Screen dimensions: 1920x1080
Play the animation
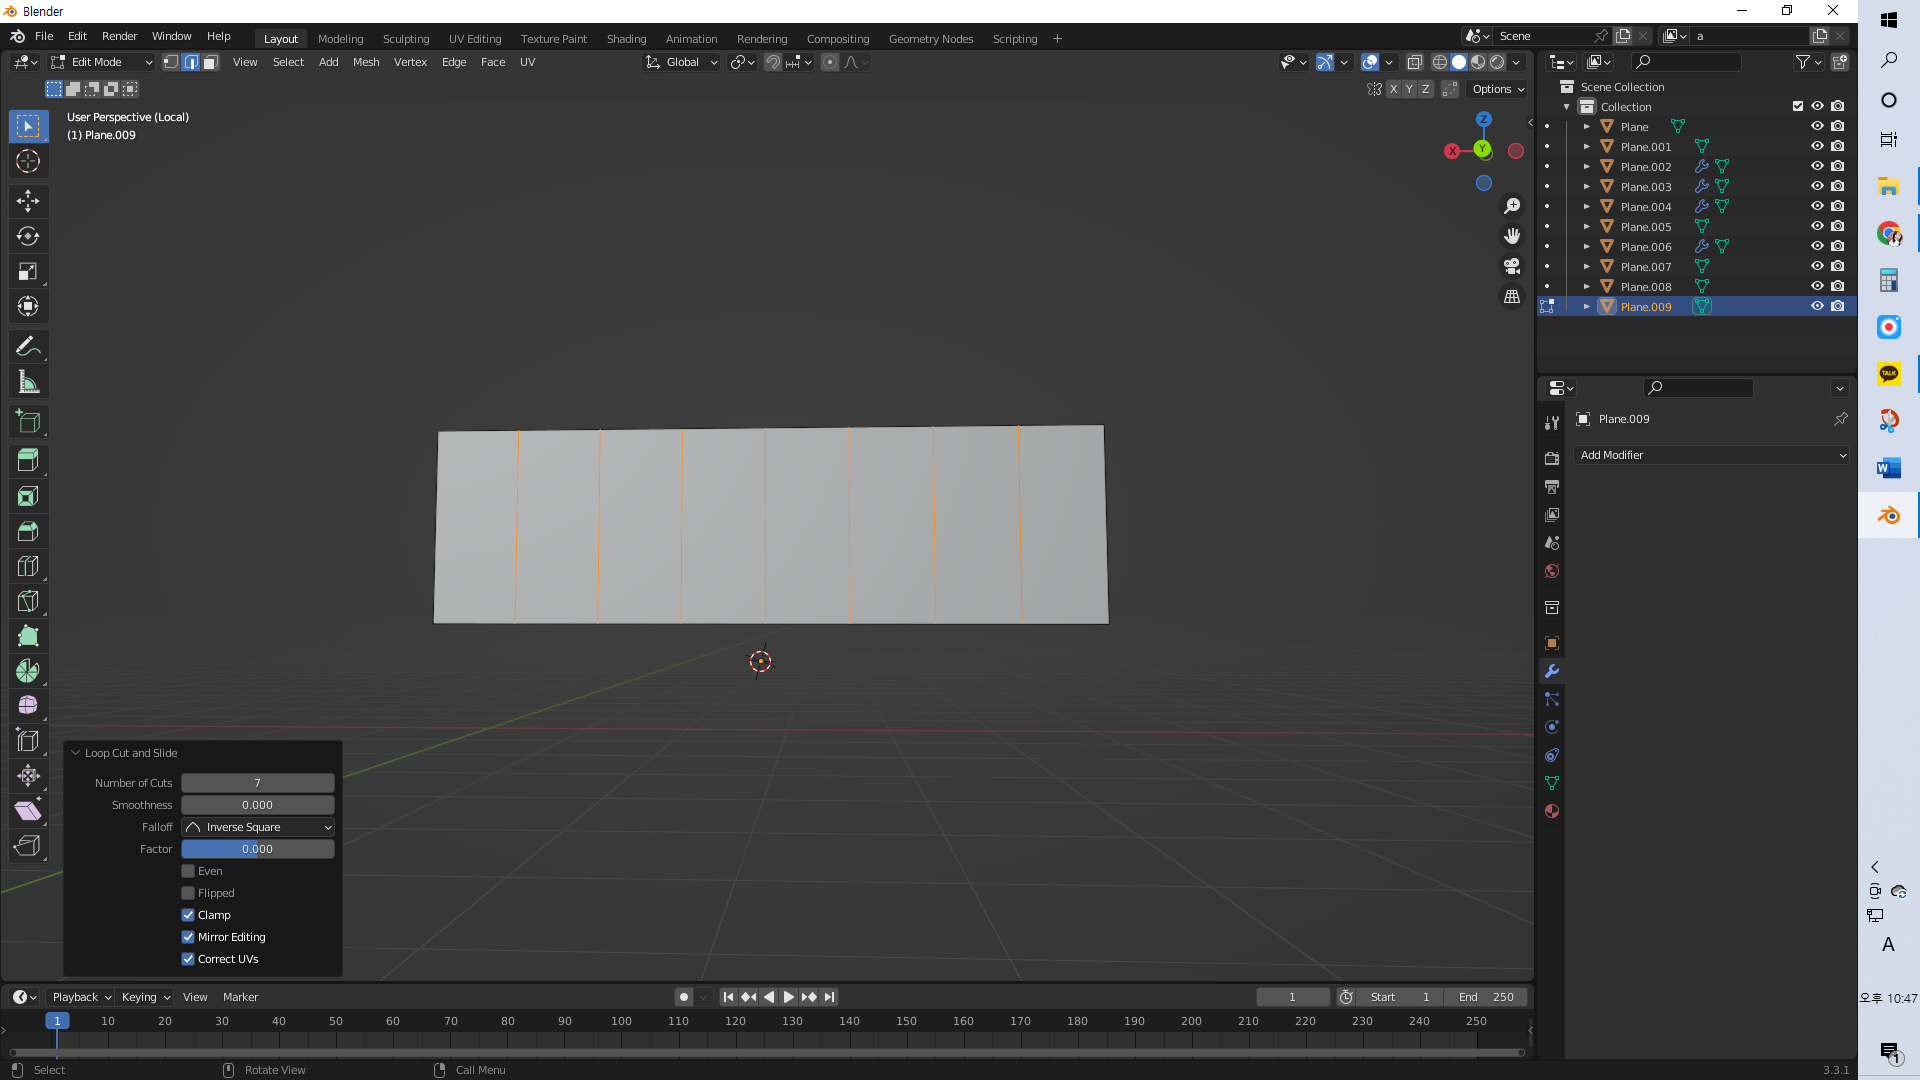coord(788,997)
